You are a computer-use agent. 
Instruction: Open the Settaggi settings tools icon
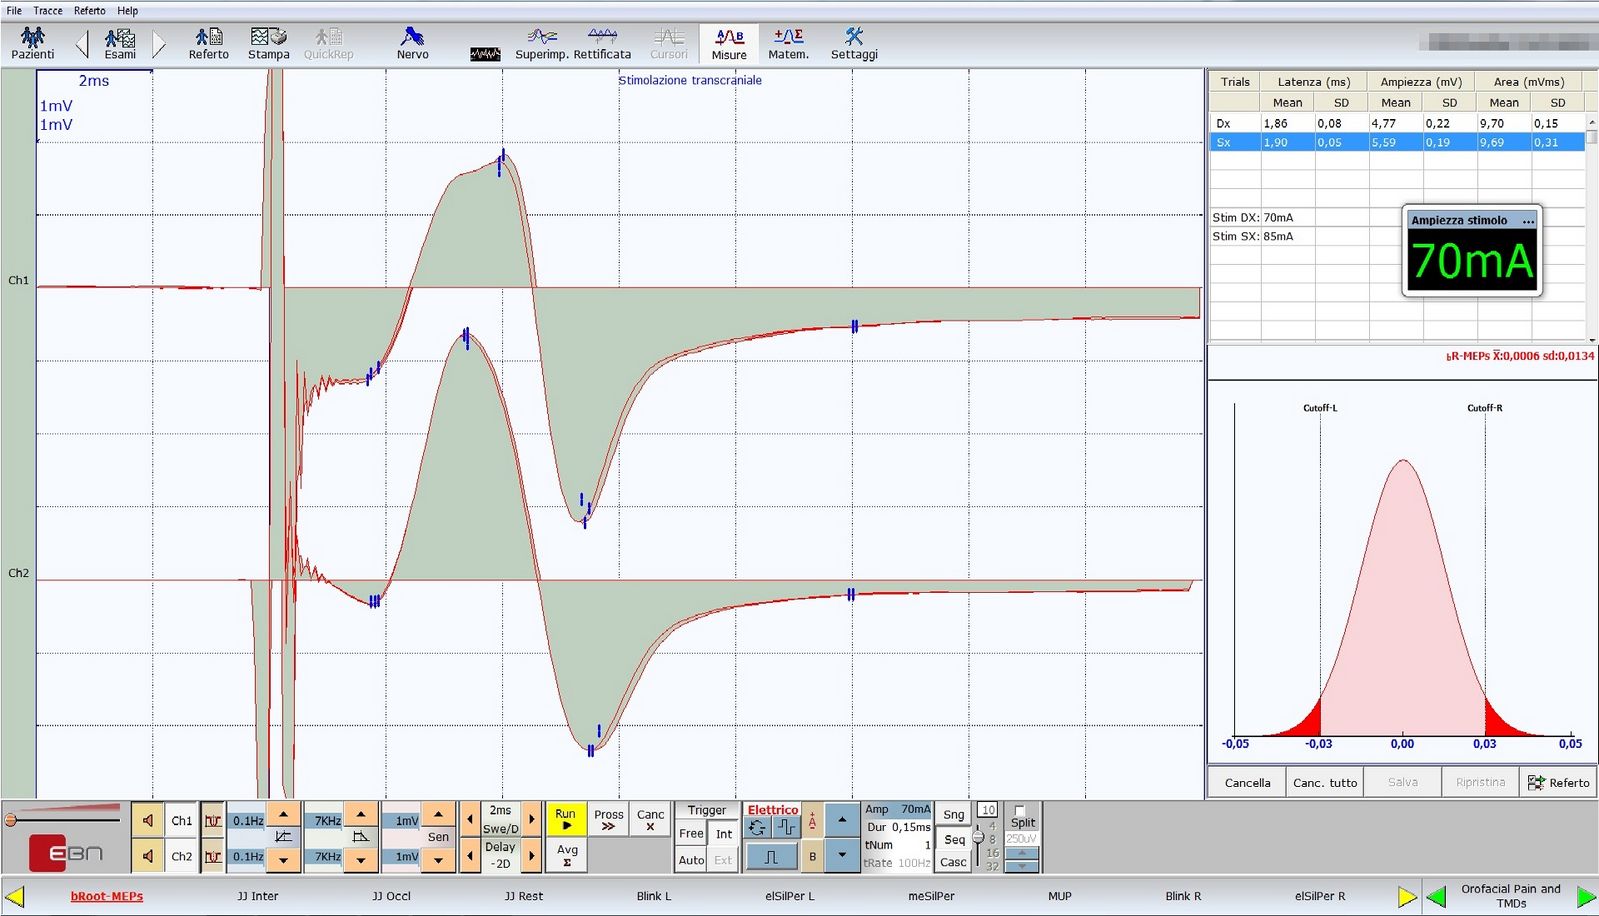(x=854, y=43)
